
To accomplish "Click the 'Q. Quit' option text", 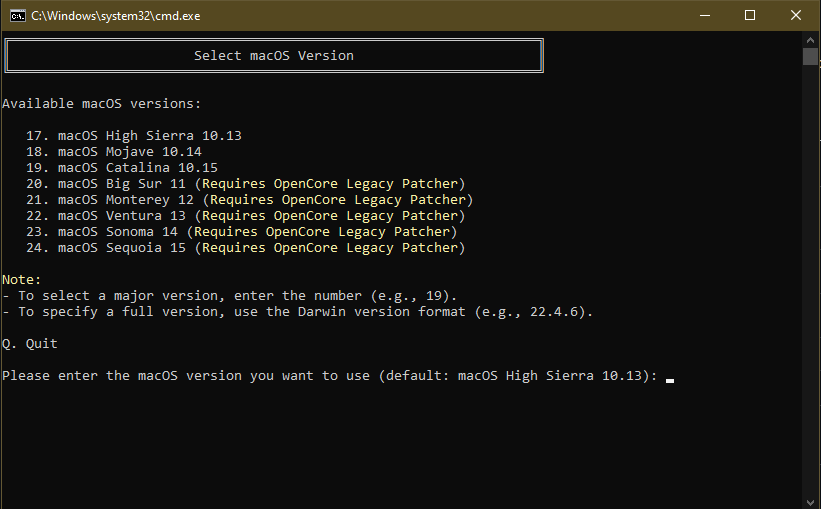I will (30, 344).
